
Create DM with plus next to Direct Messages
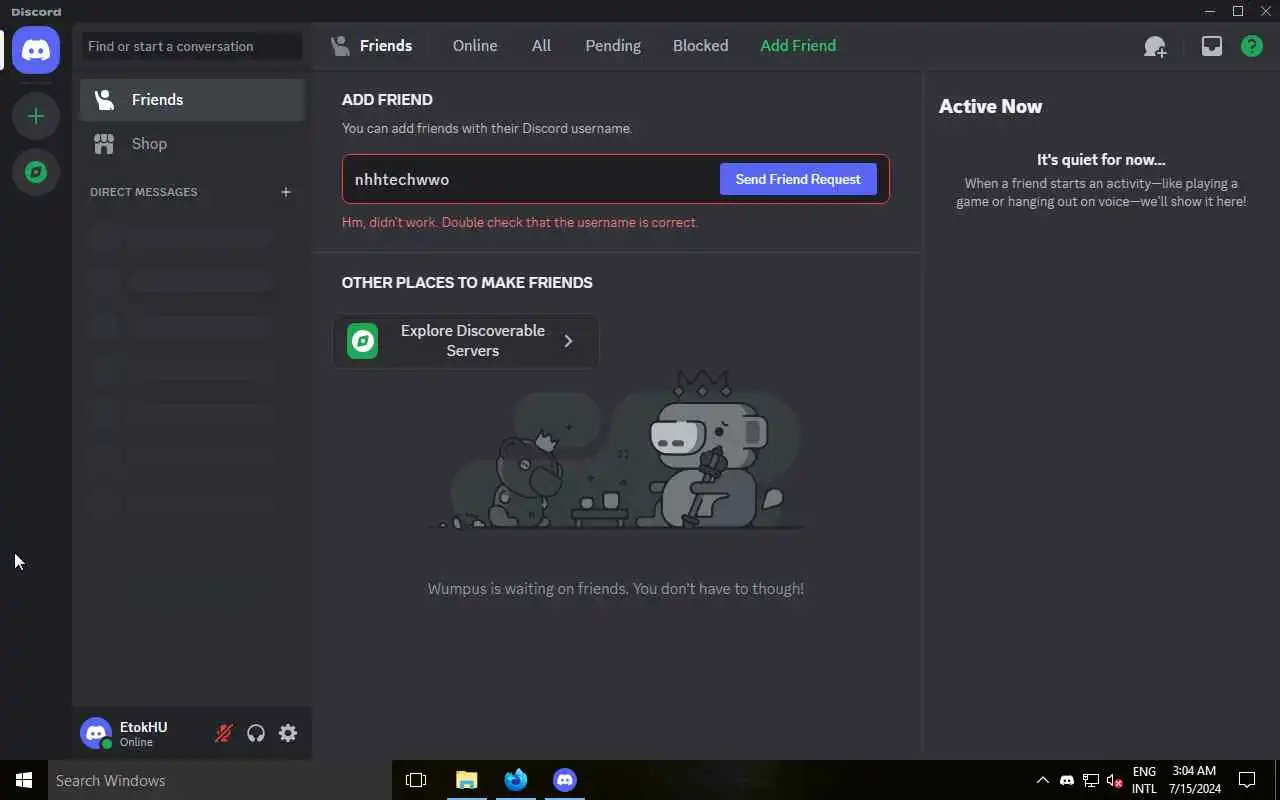(x=286, y=192)
